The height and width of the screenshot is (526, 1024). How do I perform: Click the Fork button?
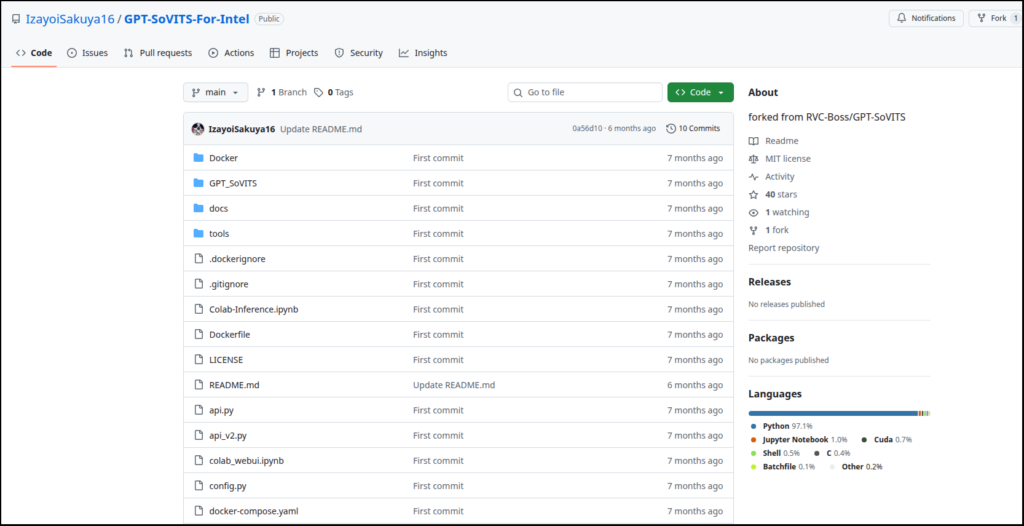(x=994, y=18)
